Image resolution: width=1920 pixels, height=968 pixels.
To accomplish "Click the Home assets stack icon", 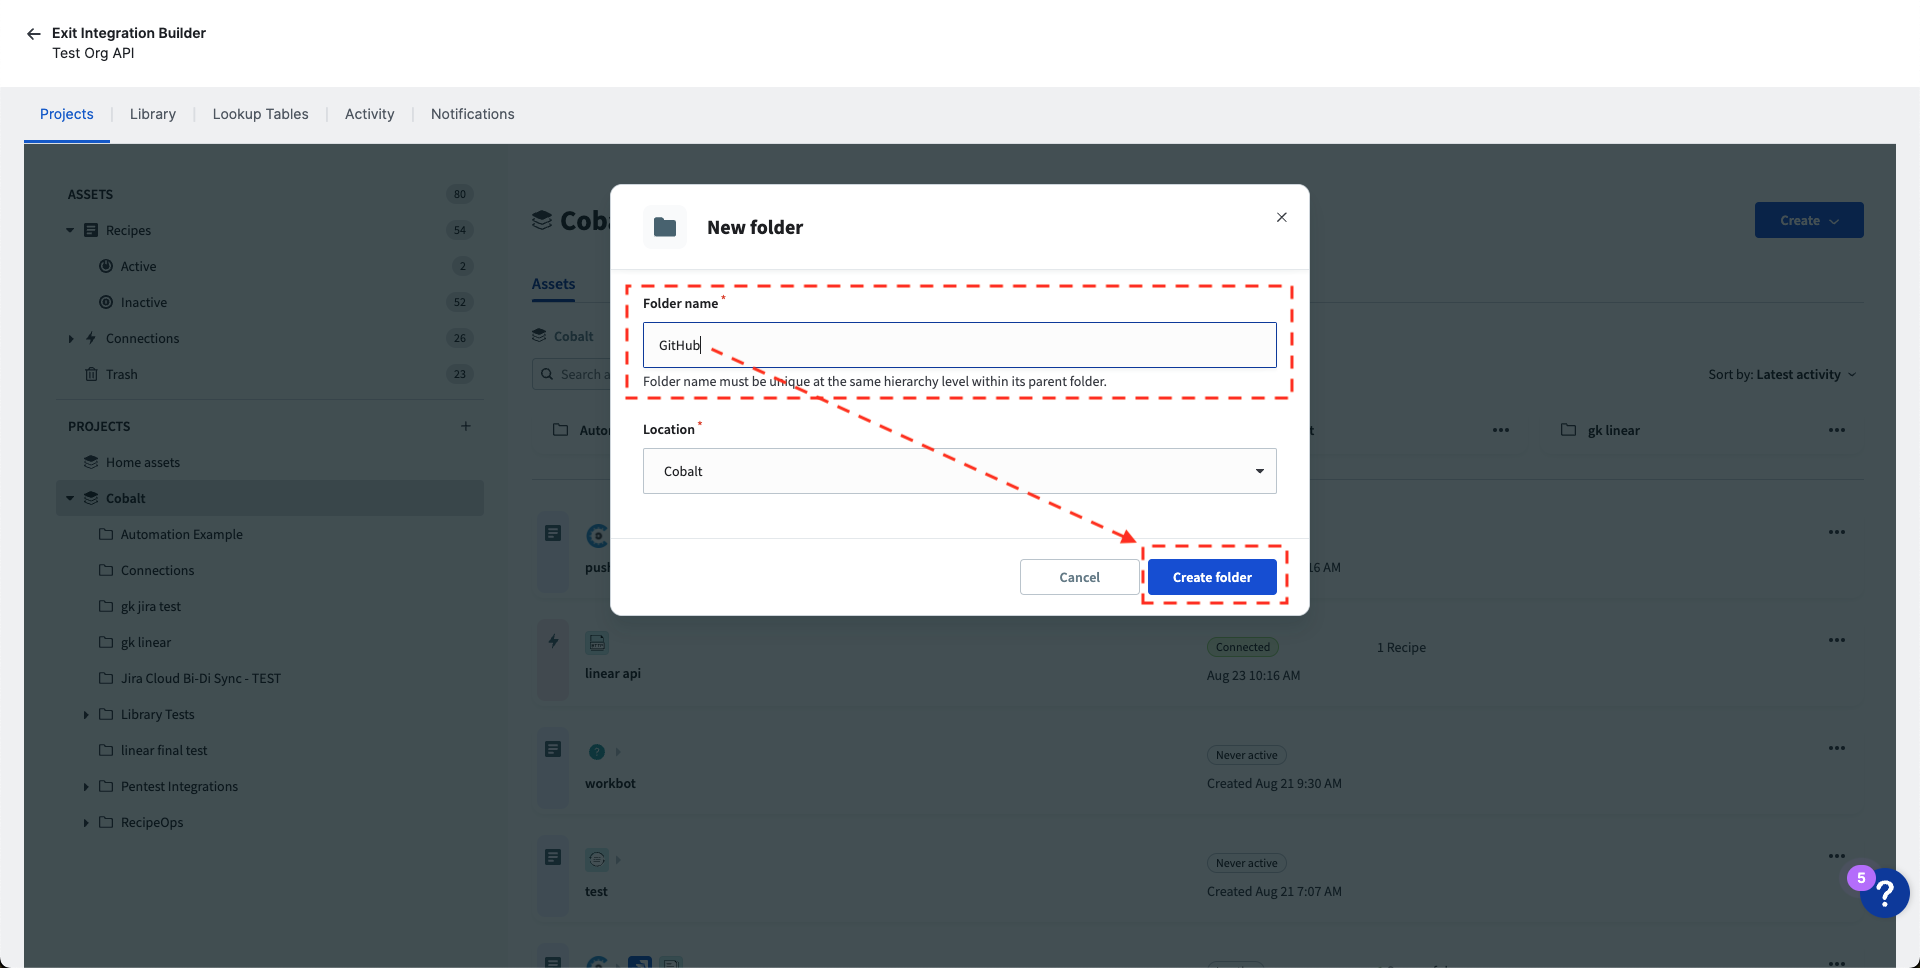I will click(91, 462).
